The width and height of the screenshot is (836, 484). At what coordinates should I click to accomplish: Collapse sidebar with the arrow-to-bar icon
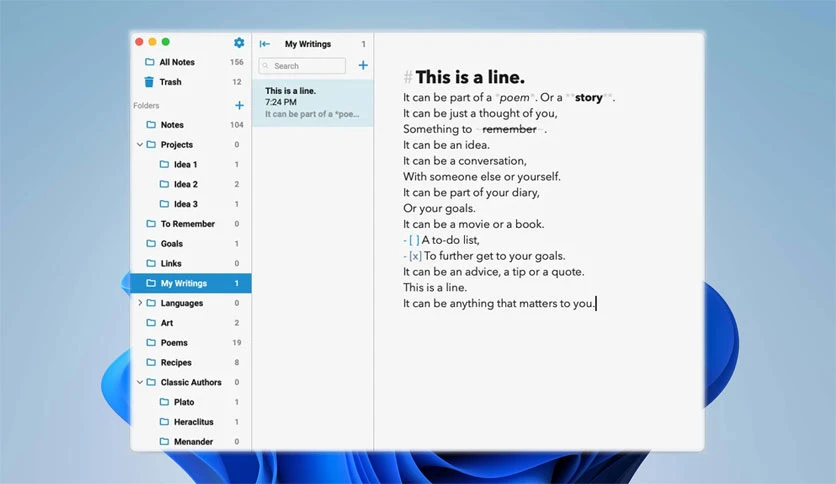pos(264,44)
